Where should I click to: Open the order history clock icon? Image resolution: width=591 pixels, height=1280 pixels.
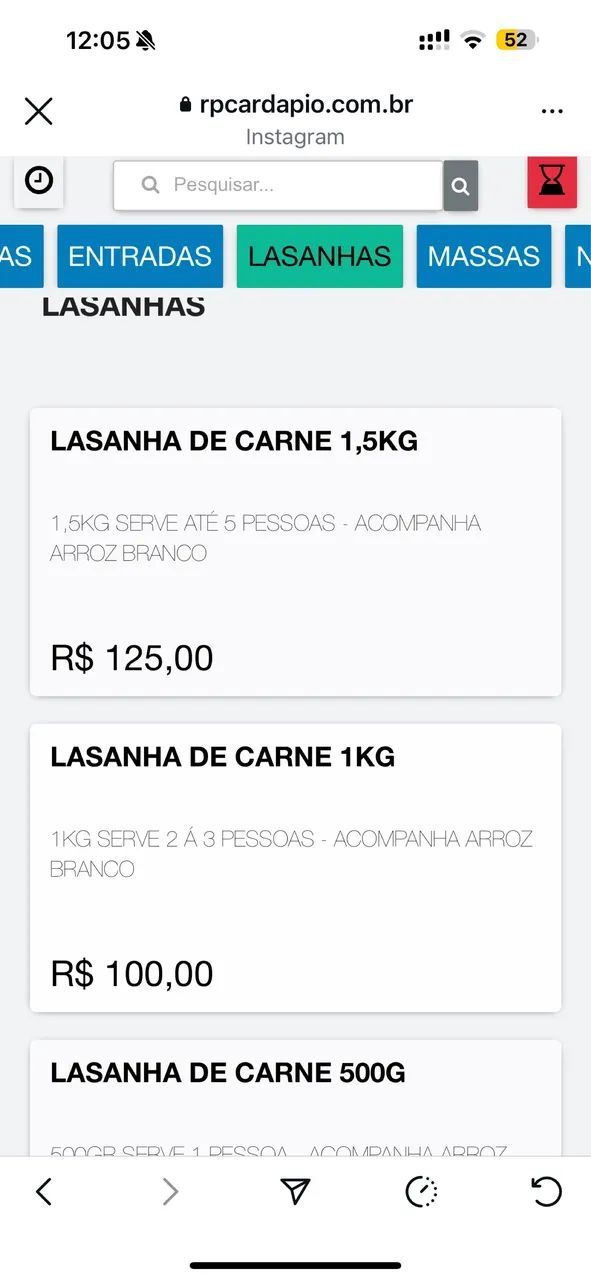coord(38,181)
